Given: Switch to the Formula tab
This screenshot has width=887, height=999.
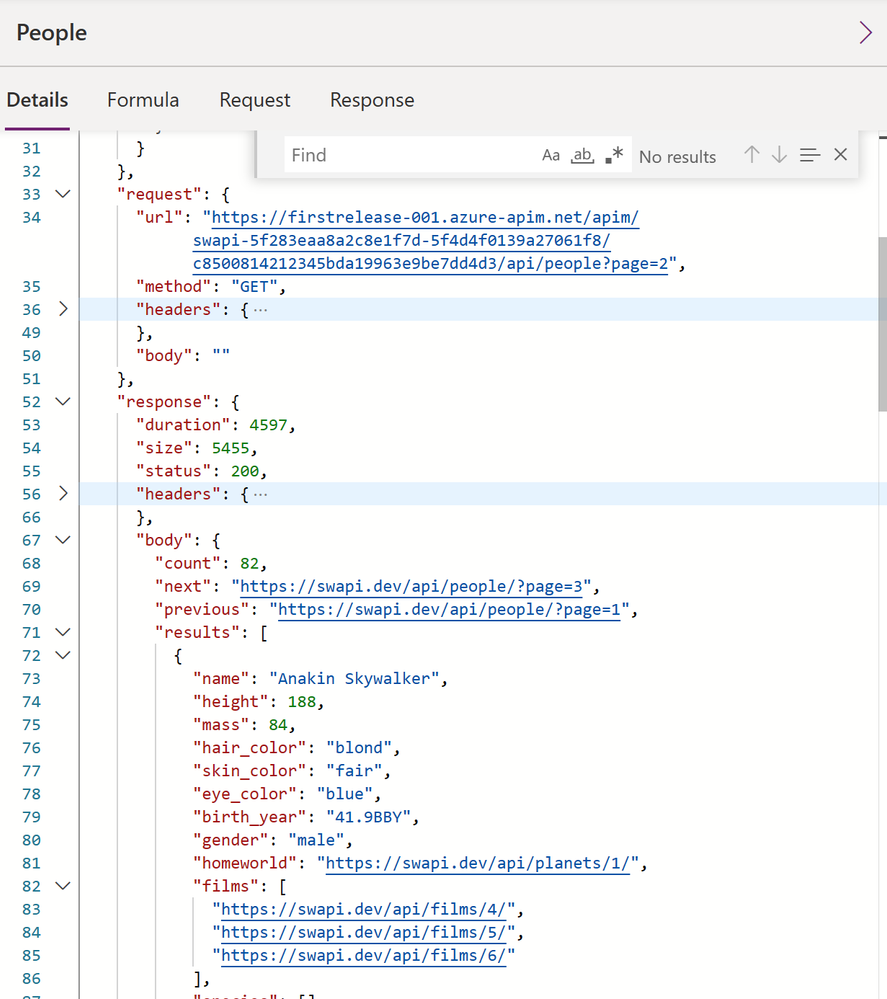Looking at the screenshot, I should 143,100.
